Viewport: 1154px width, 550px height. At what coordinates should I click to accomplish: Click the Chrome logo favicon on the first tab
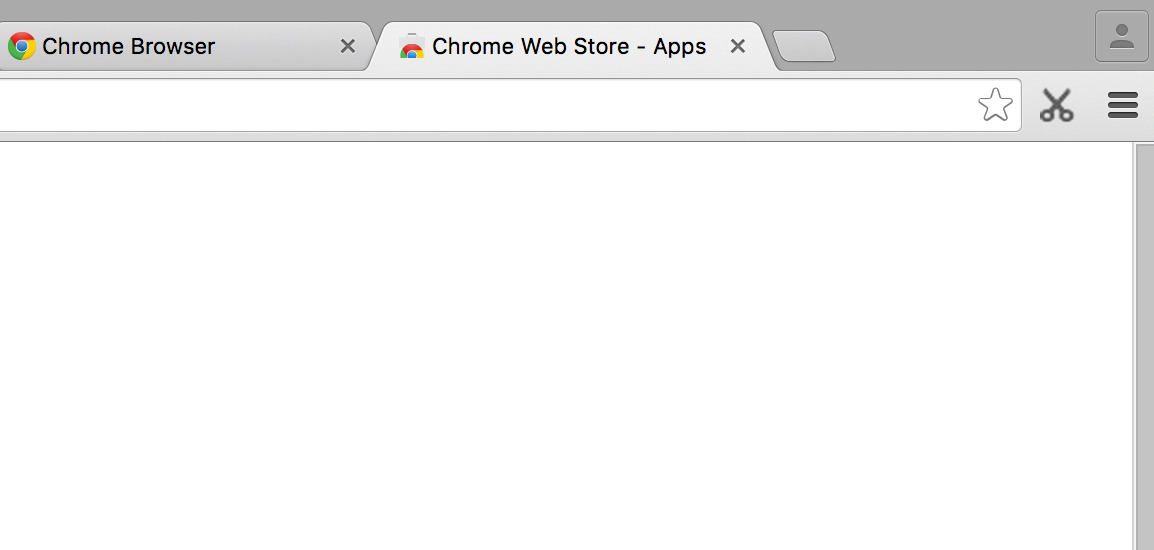click(22, 46)
